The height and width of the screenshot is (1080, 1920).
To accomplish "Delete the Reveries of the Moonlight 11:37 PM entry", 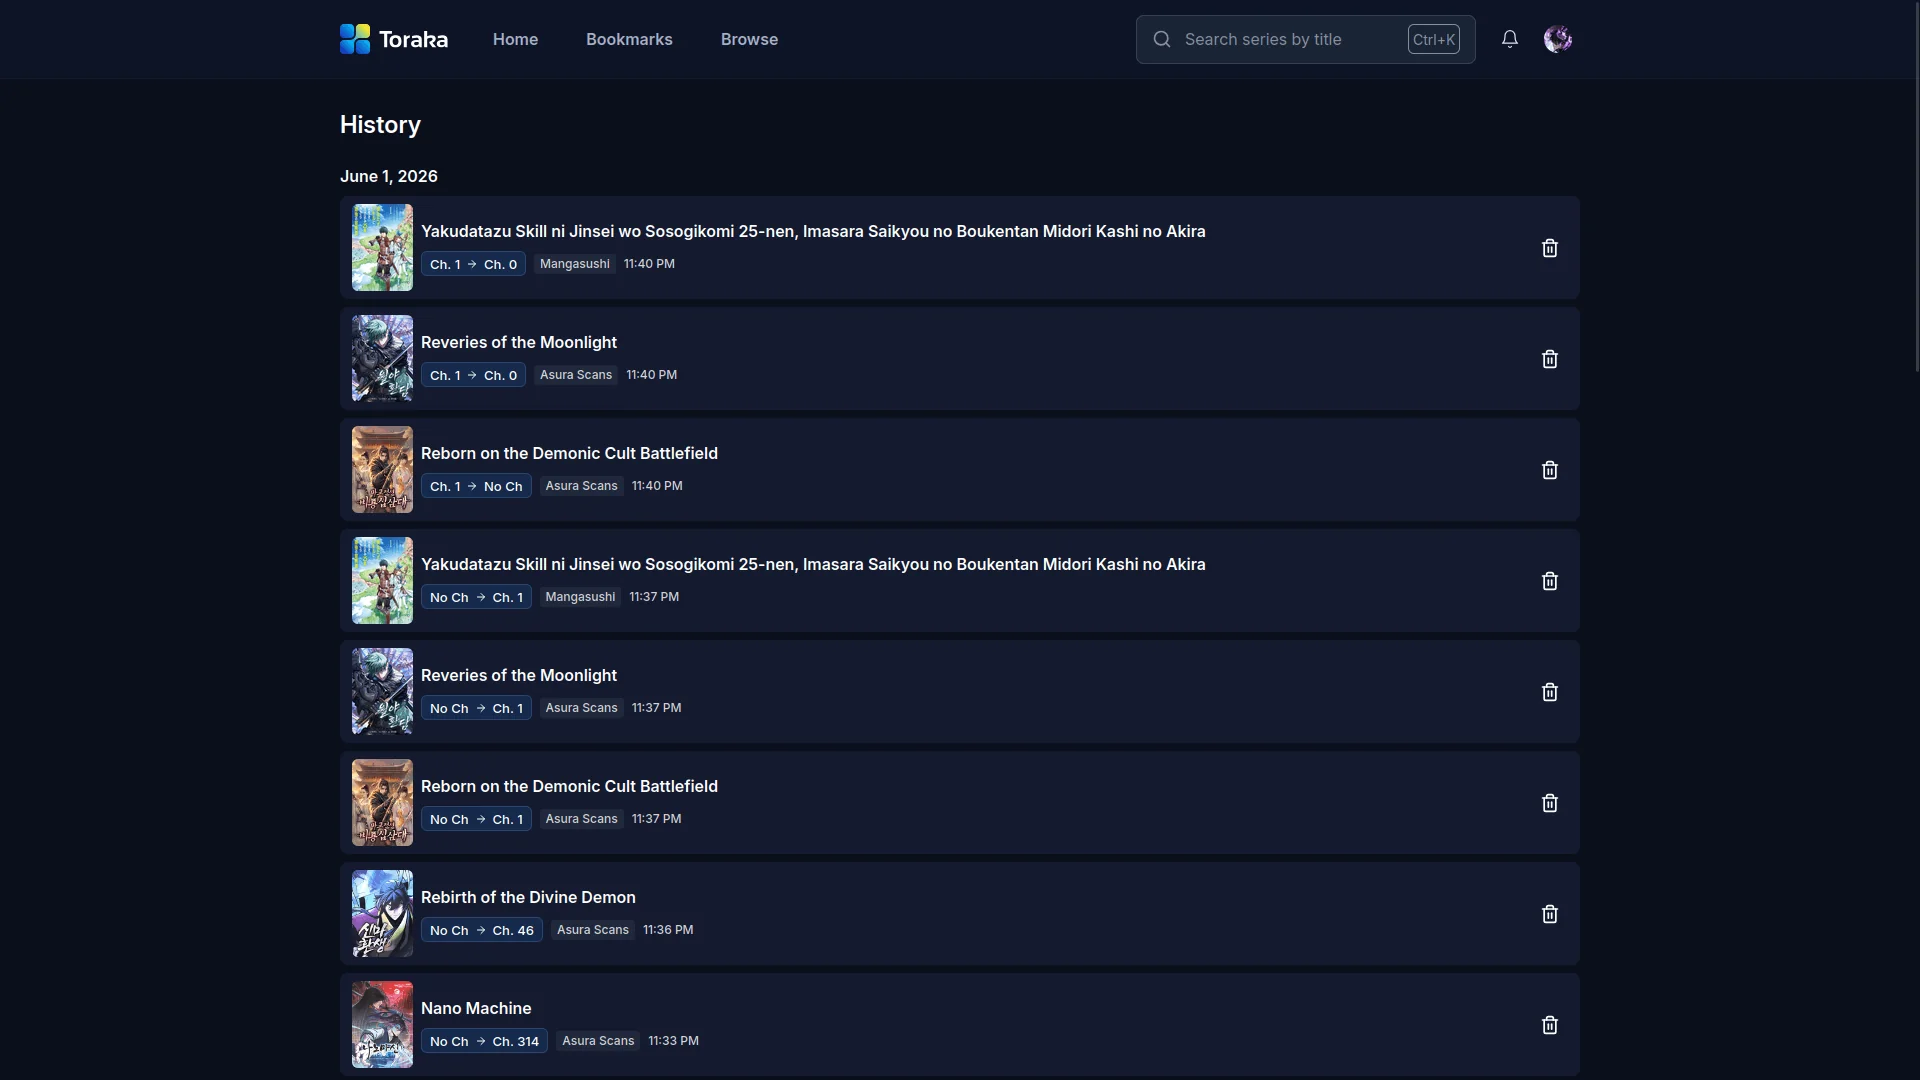I will (1550, 692).
